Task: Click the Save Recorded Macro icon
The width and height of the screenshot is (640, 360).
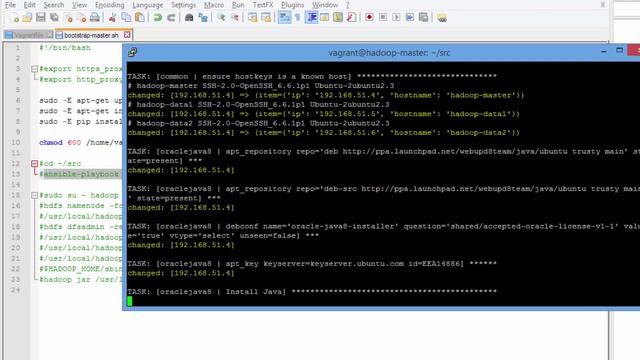Action: (x=424, y=18)
